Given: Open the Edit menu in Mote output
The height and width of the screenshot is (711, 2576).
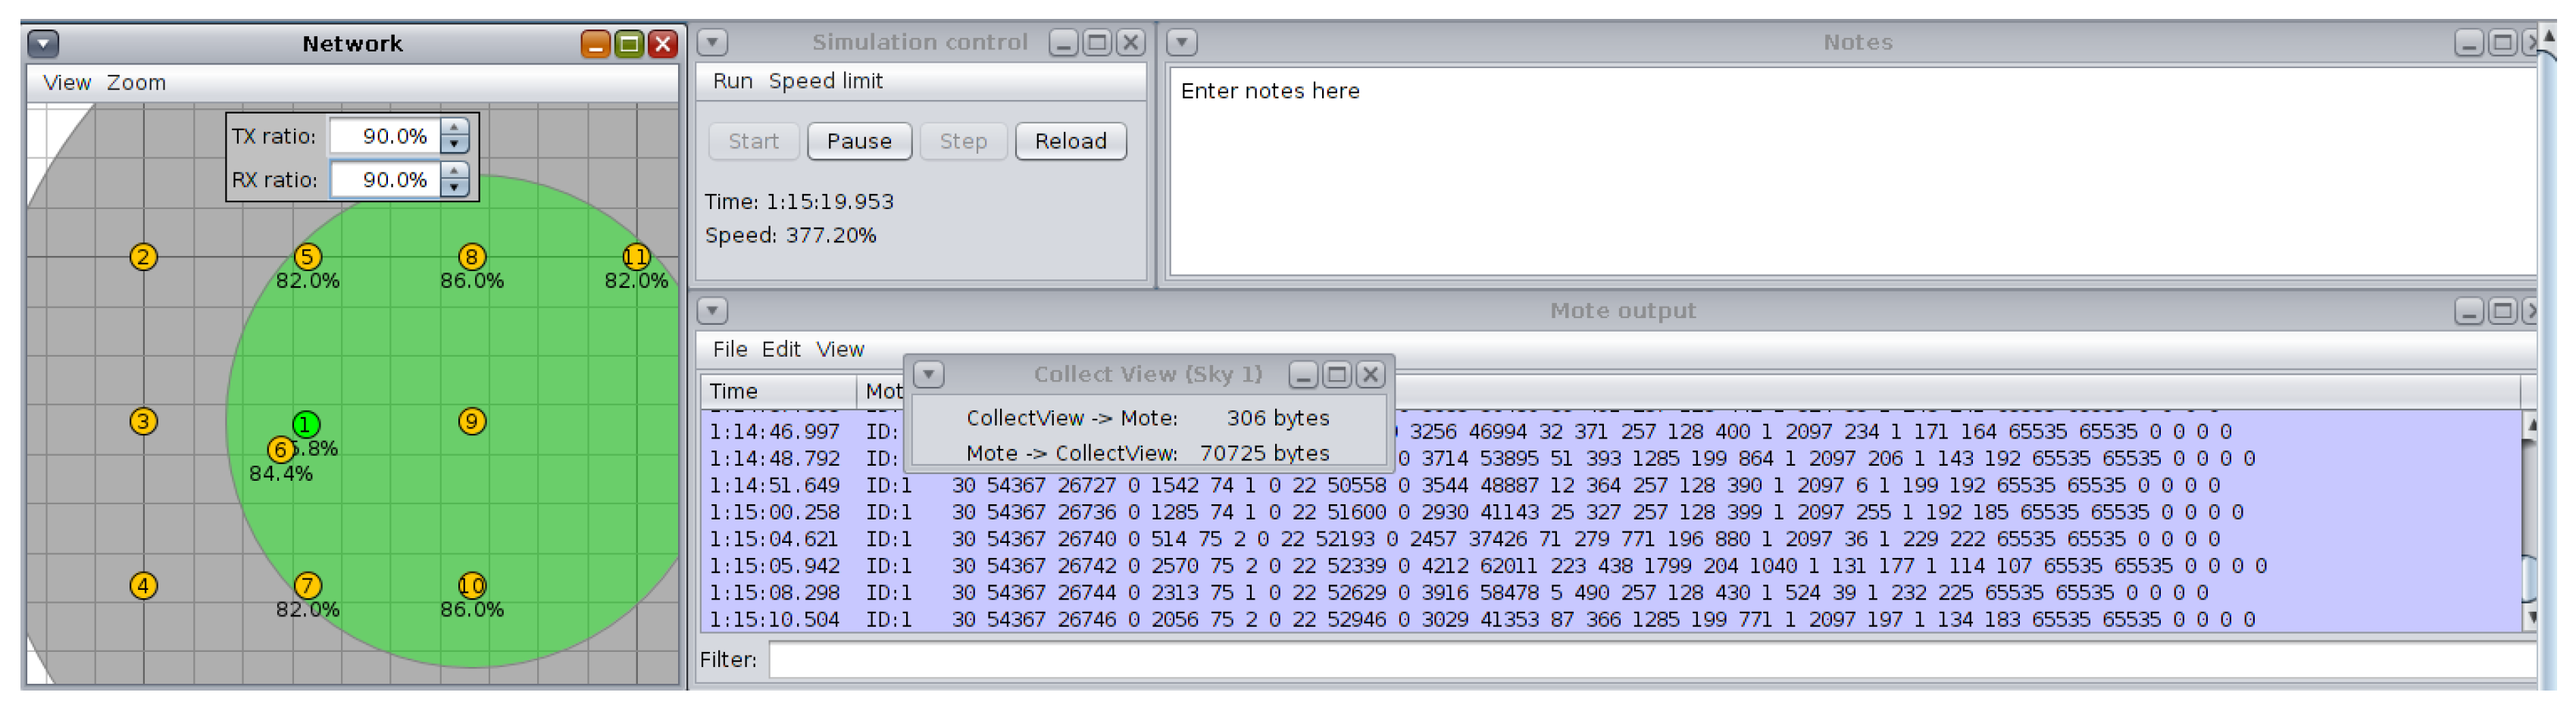Looking at the screenshot, I should pos(781,350).
